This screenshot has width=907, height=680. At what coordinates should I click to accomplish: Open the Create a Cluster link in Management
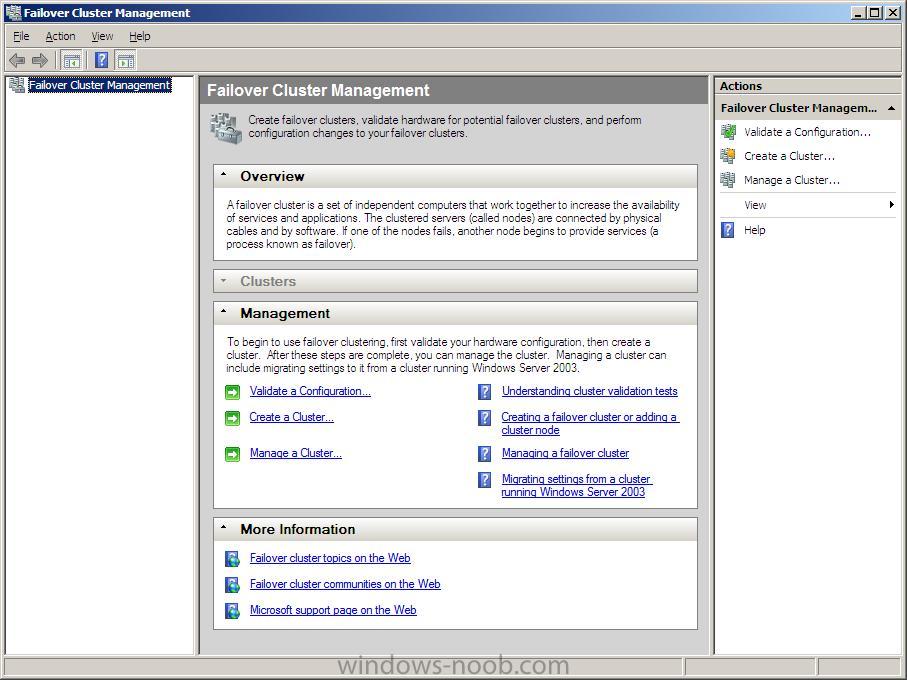pos(292,417)
